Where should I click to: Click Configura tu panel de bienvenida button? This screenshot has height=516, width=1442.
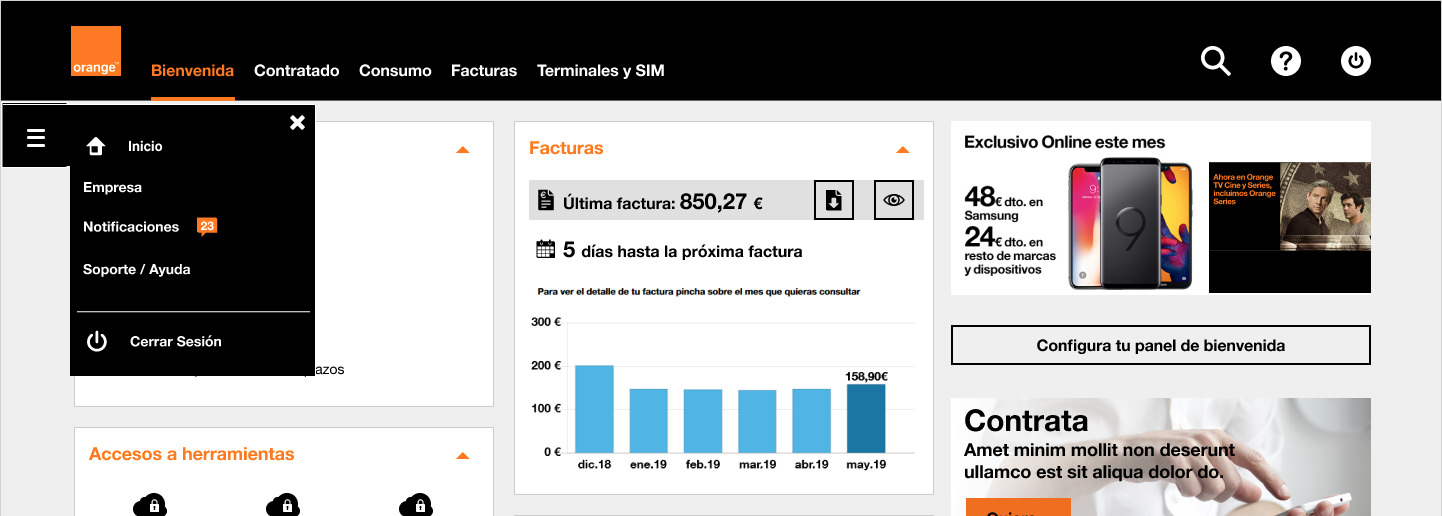(1160, 345)
